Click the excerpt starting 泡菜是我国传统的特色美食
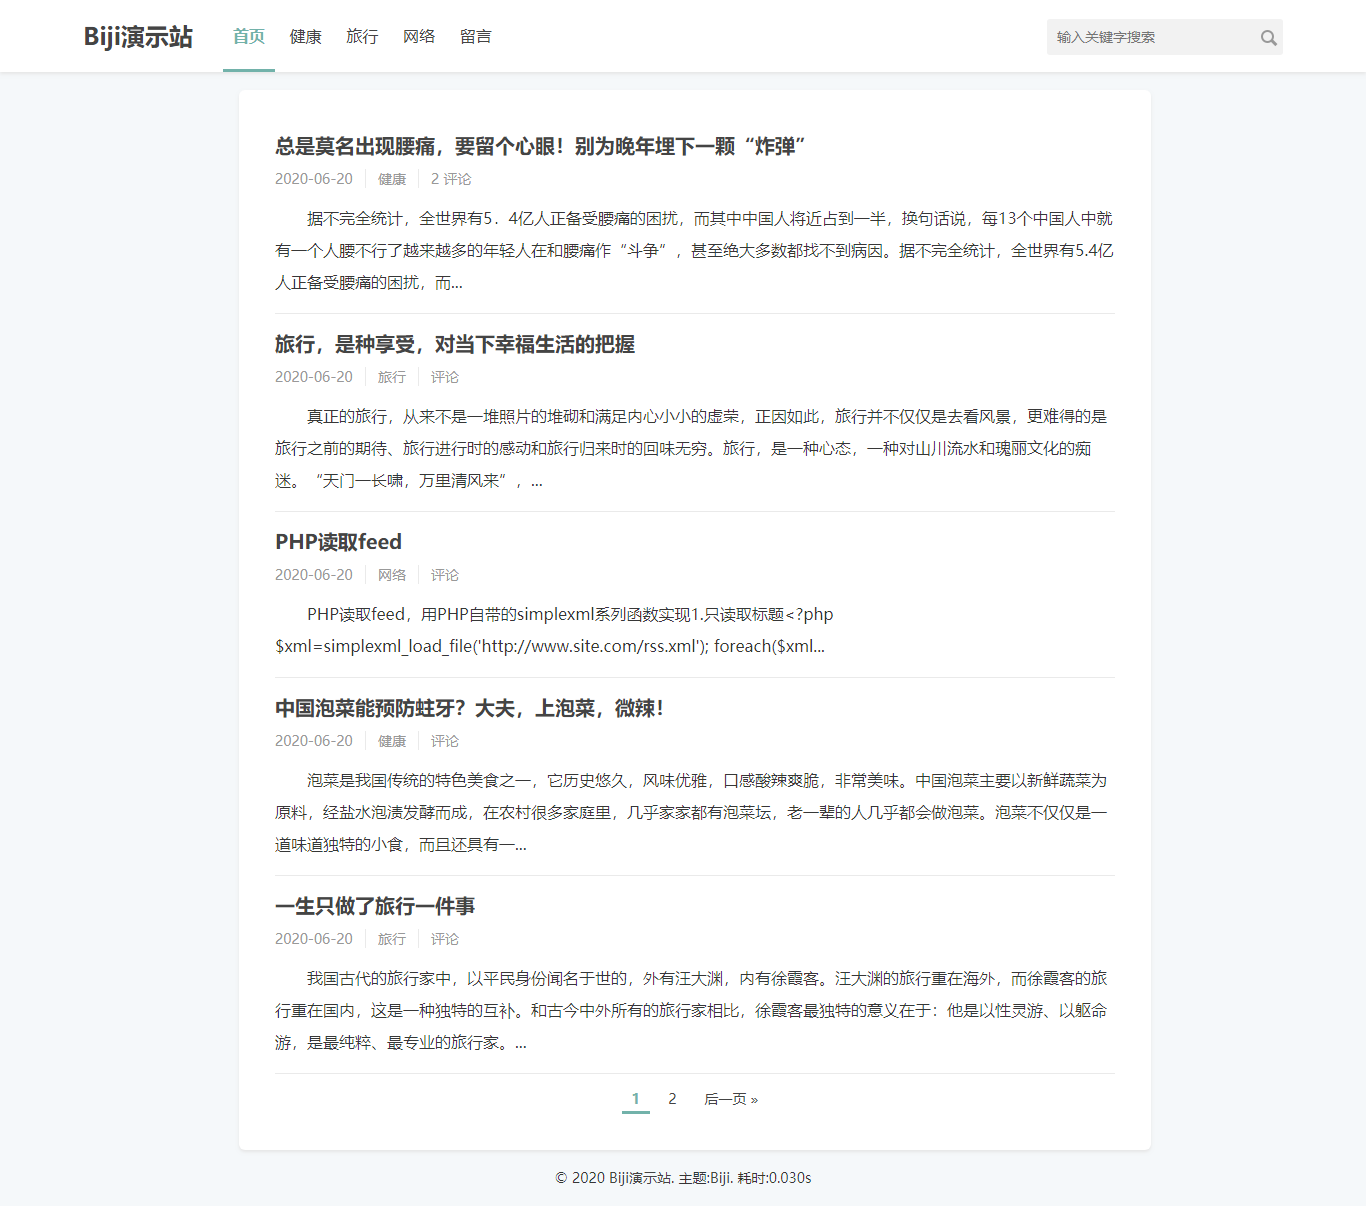1366x1206 pixels. pyautogui.click(x=694, y=813)
